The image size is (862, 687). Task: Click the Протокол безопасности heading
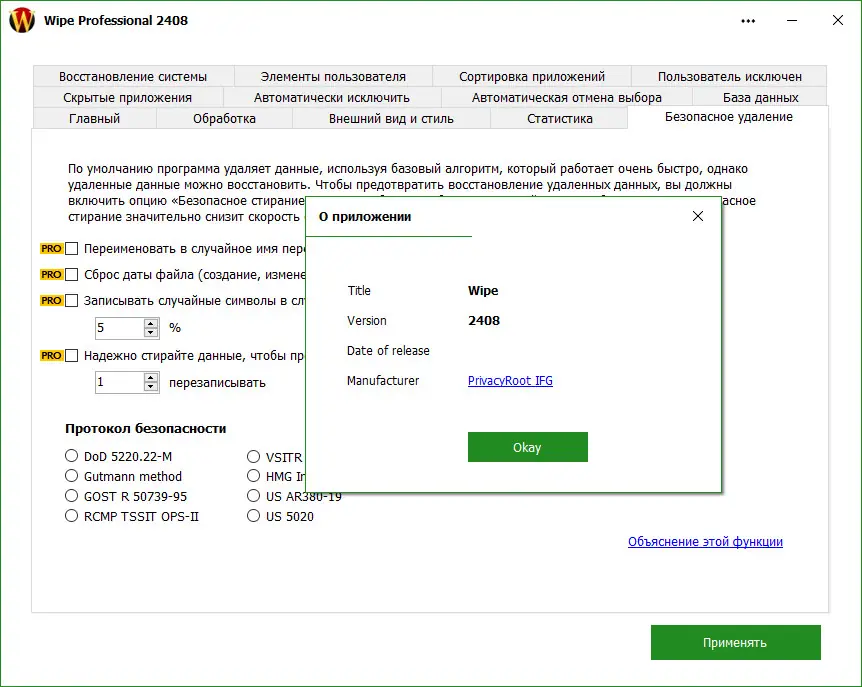click(x=146, y=428)
